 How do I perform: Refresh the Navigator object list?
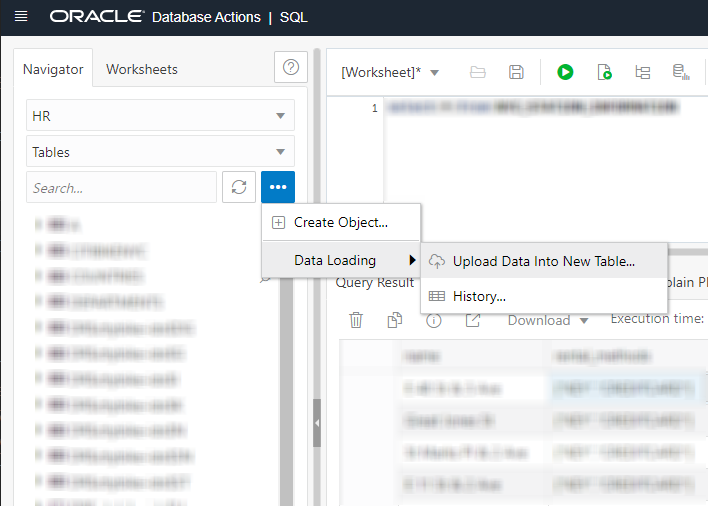(239, 187)
